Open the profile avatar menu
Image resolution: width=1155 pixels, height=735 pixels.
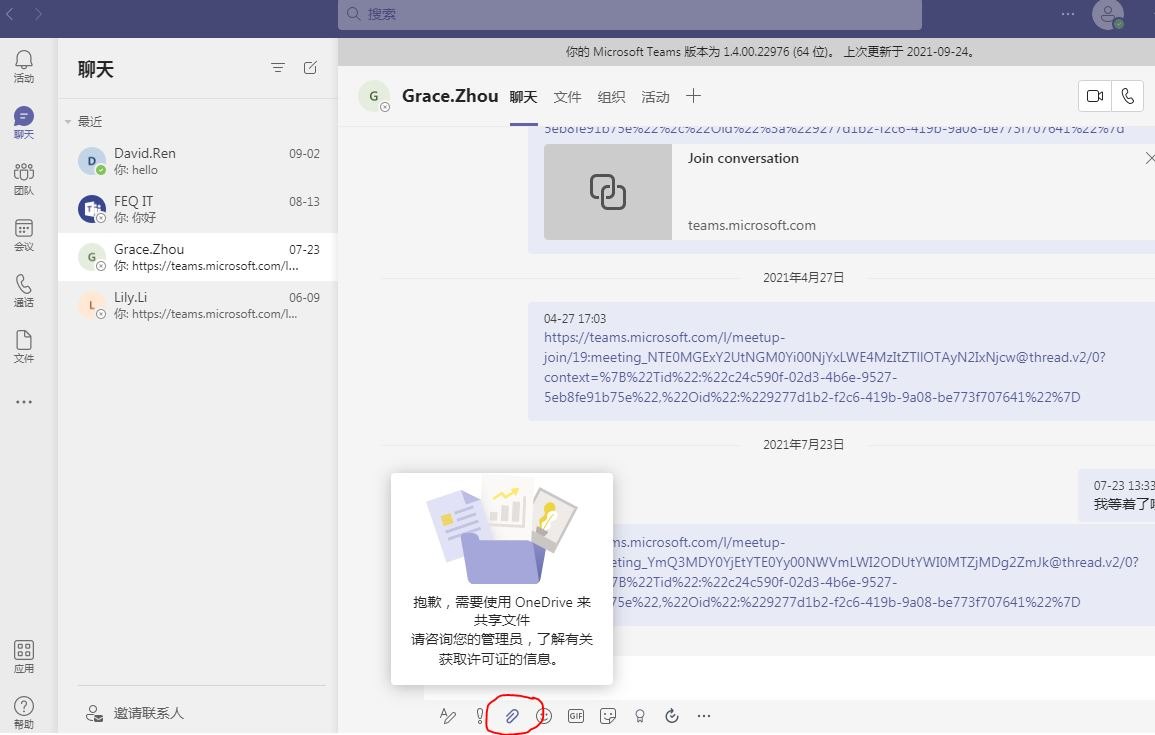pyautogui.click(x=1107, y=15)
